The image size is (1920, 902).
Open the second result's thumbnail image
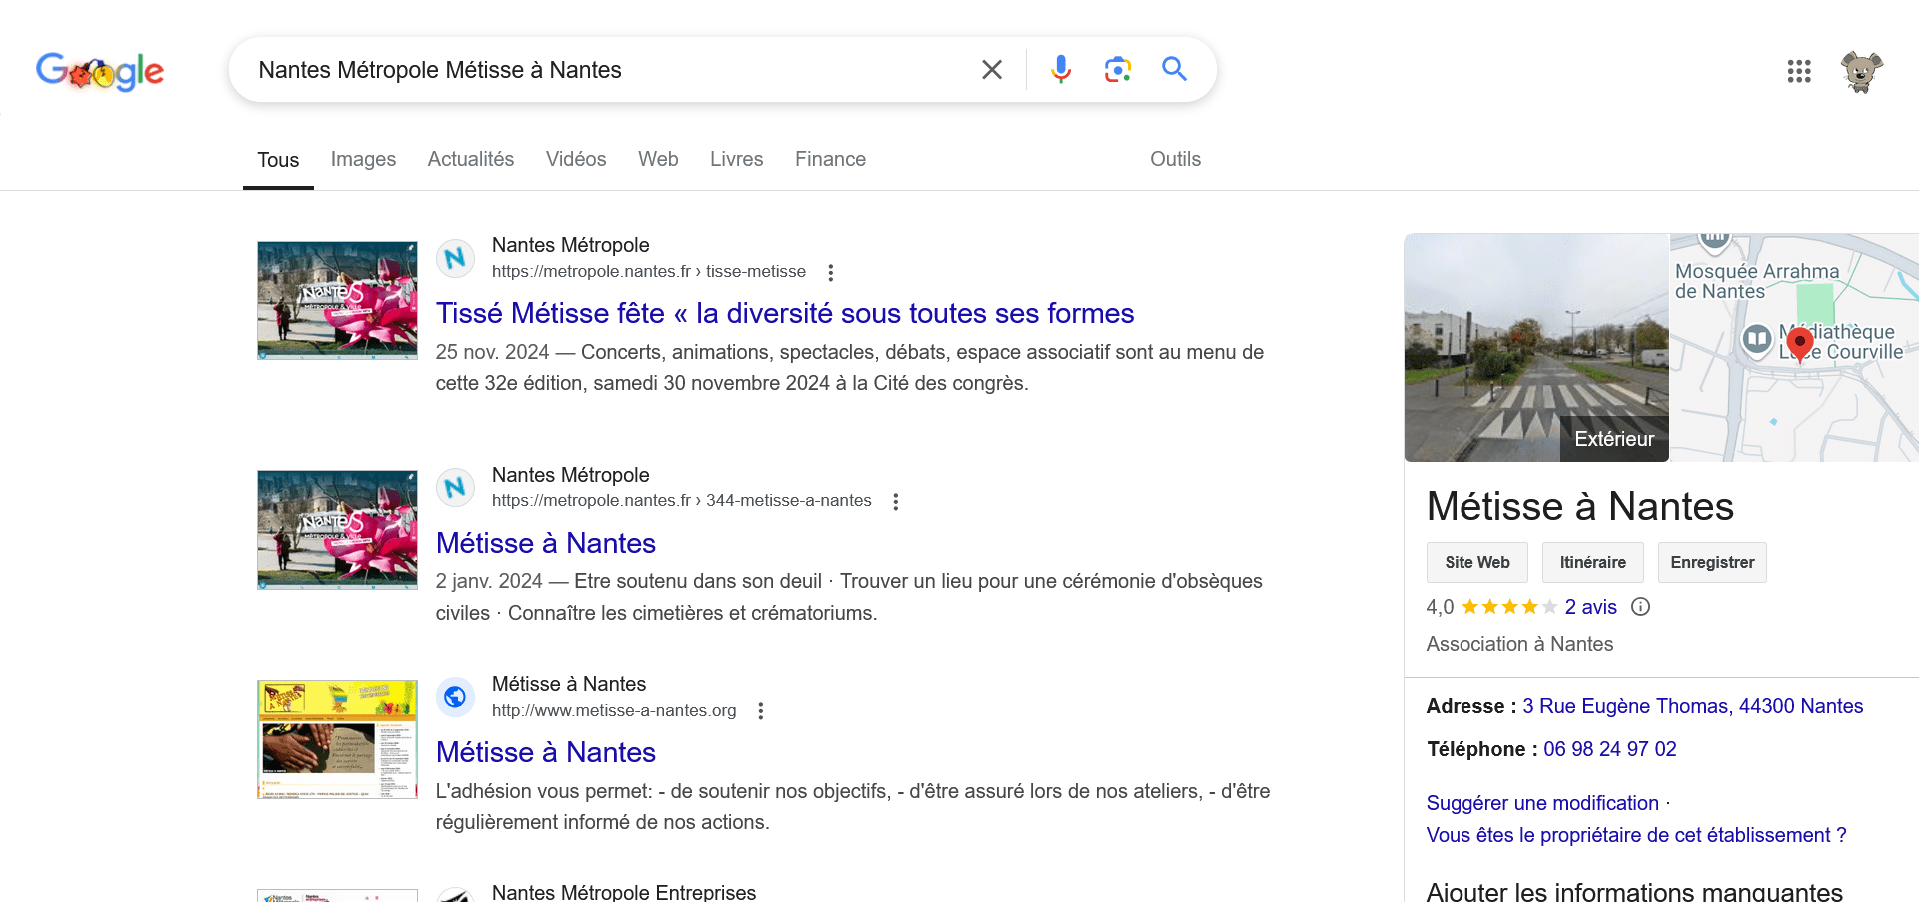coord(337,530)
